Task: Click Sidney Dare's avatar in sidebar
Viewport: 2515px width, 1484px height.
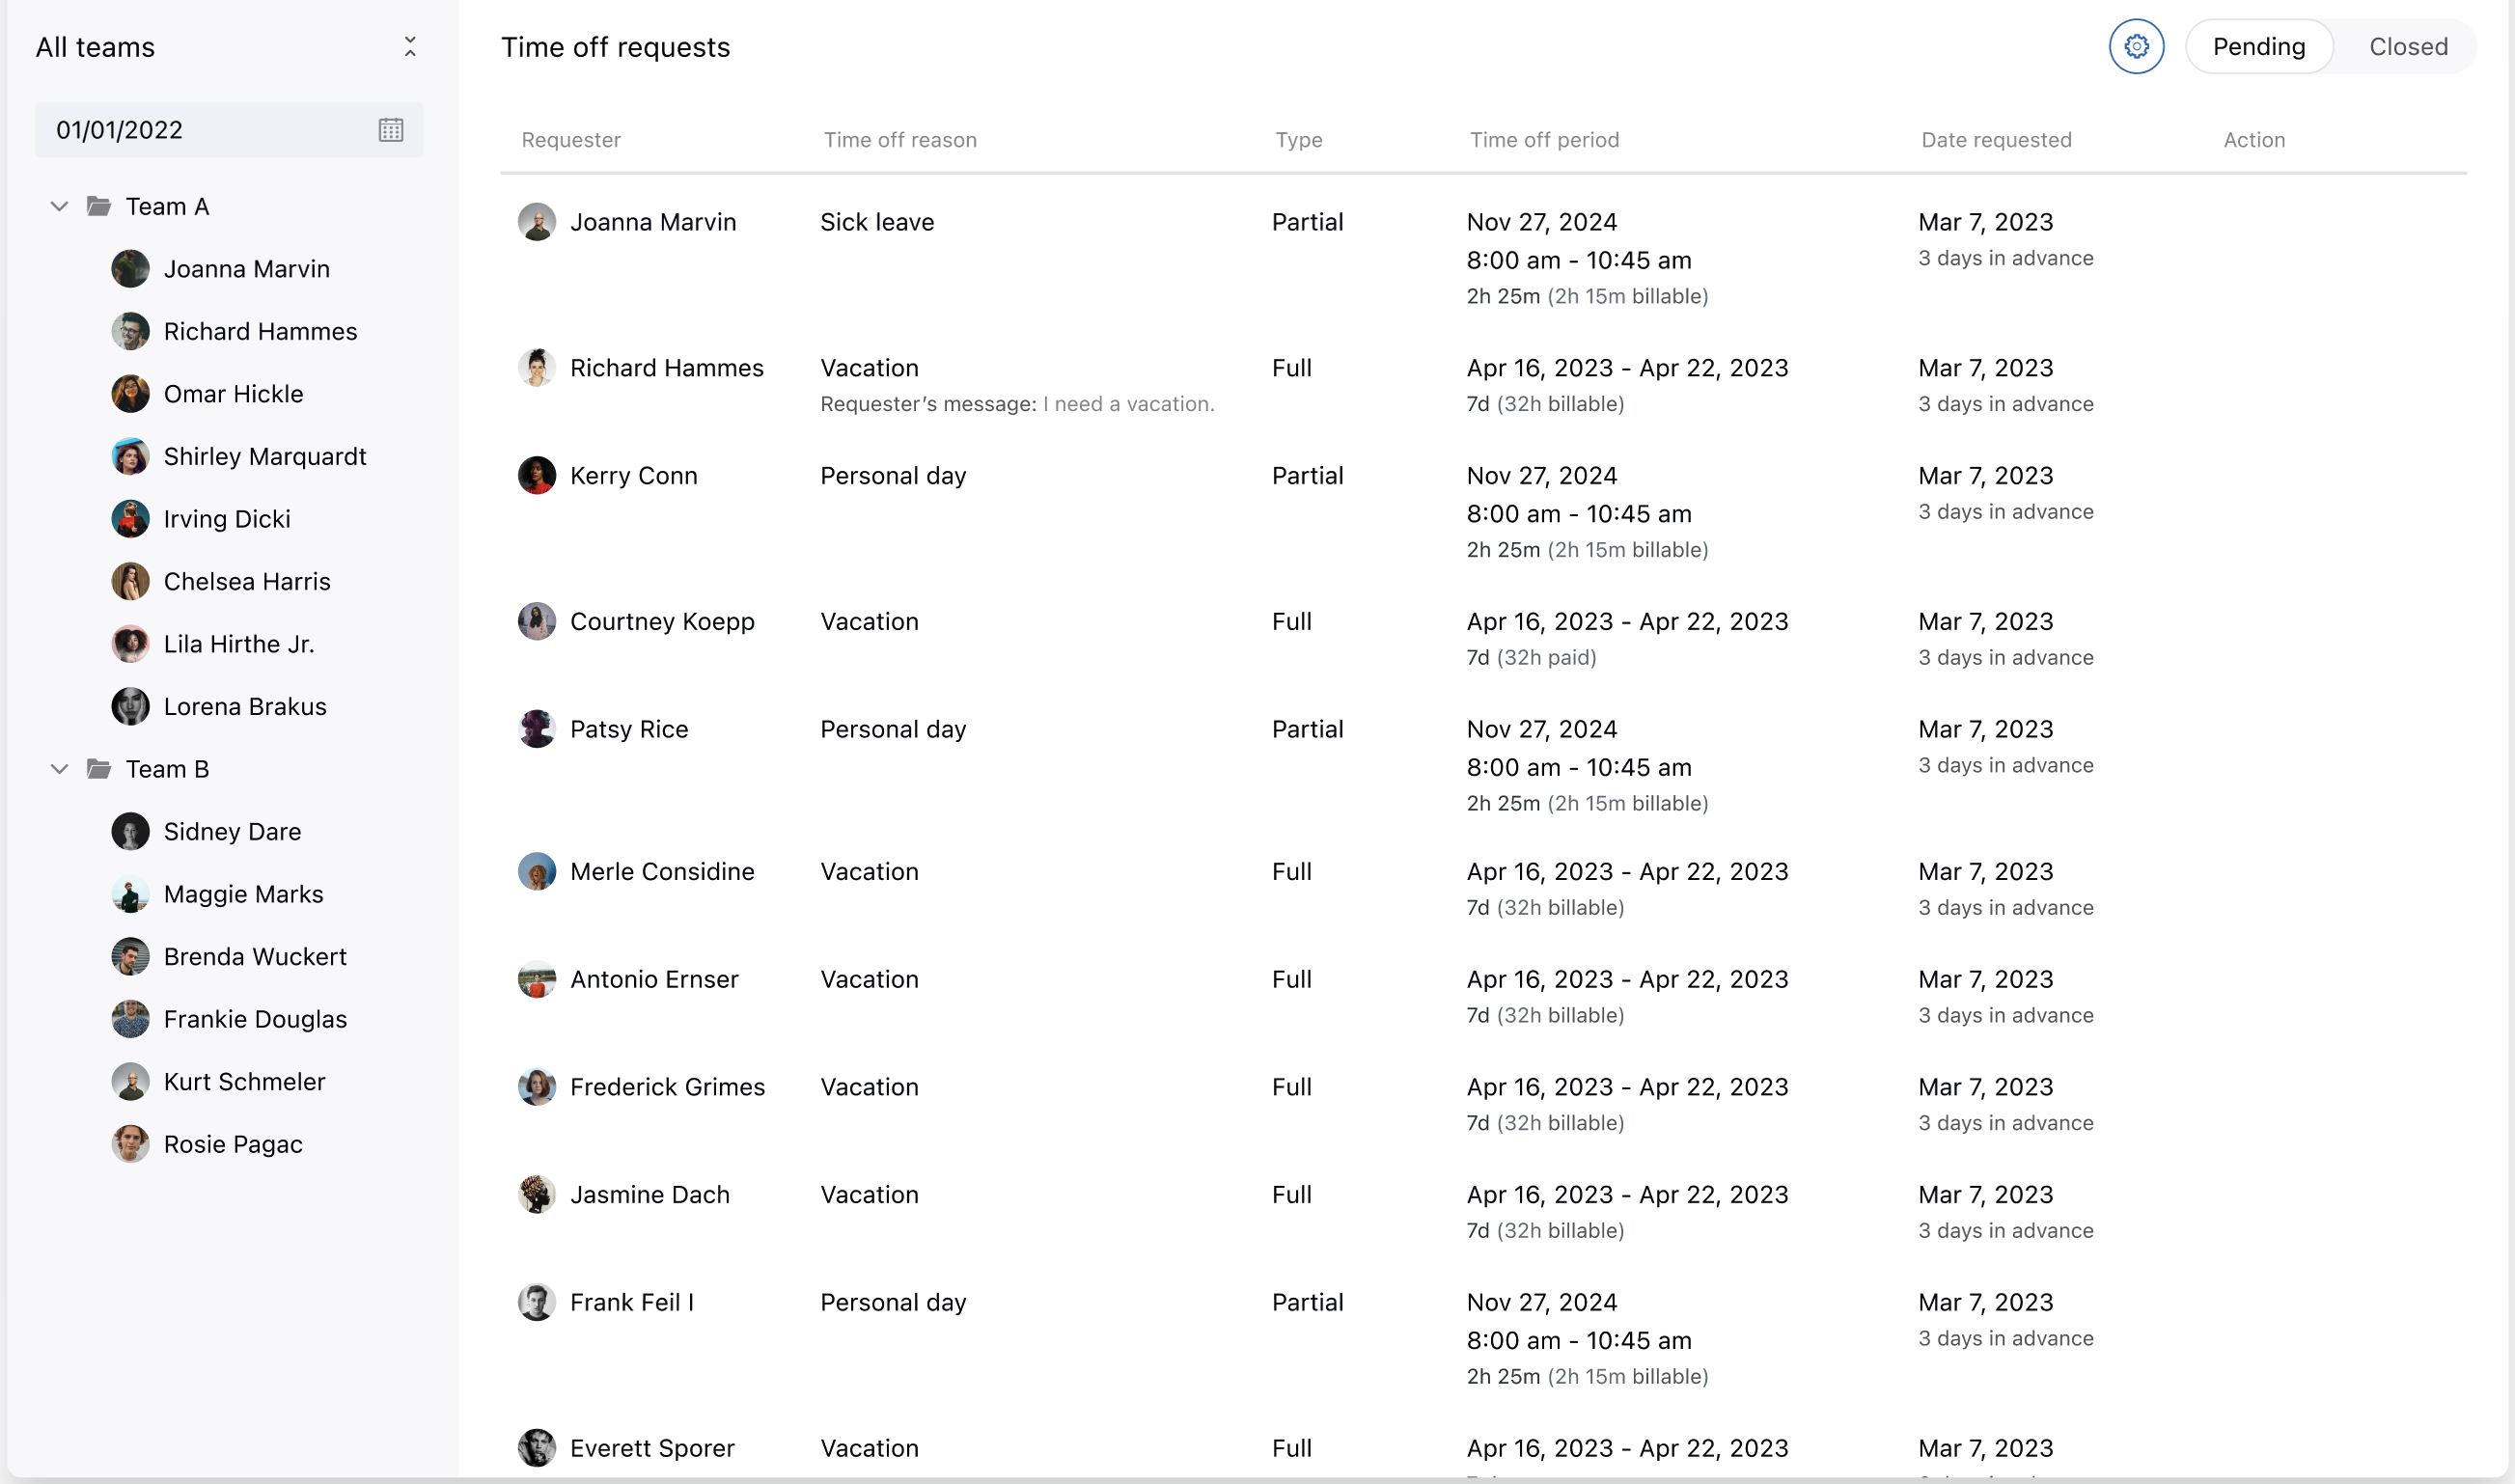Action: tap(130, 832)
